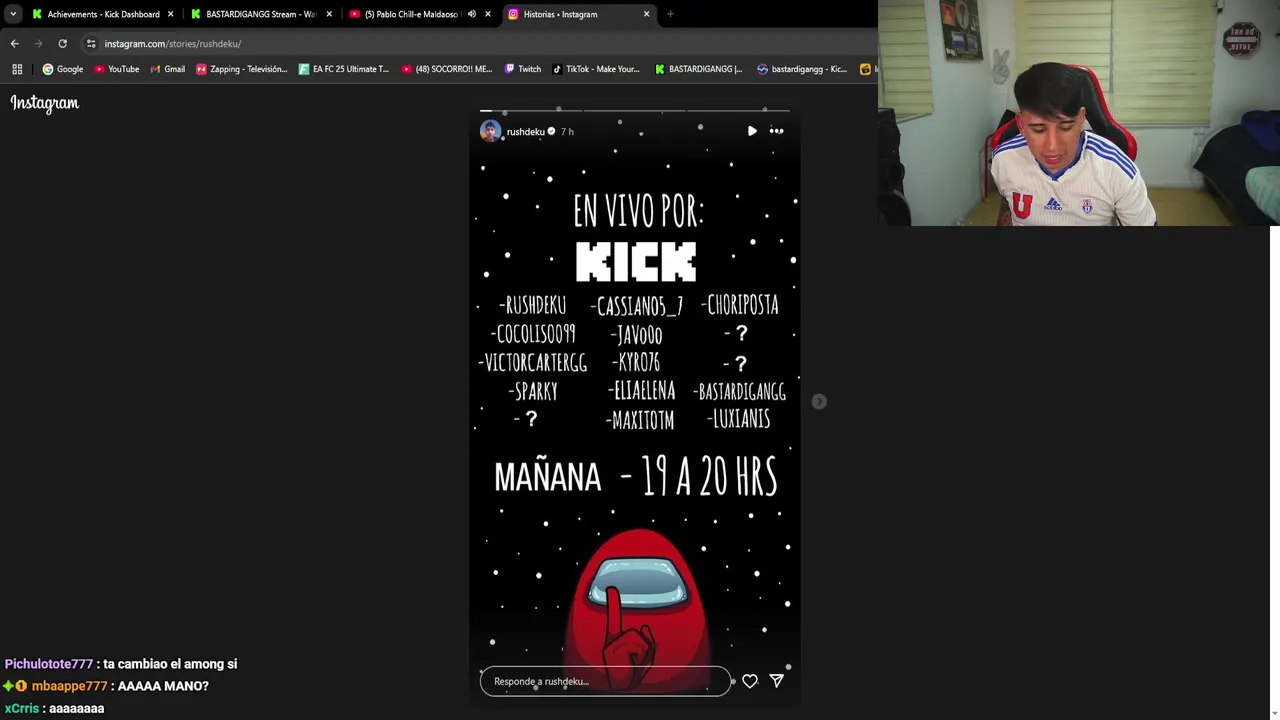Screen dimensions: 1280x720
Task: Open the Zapping - Televisión bookmark
Action: [x=241, y=69]
